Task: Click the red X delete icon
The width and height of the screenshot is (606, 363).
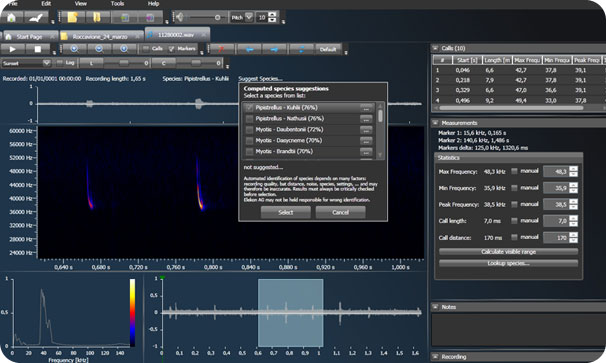Action: (221, 49)
